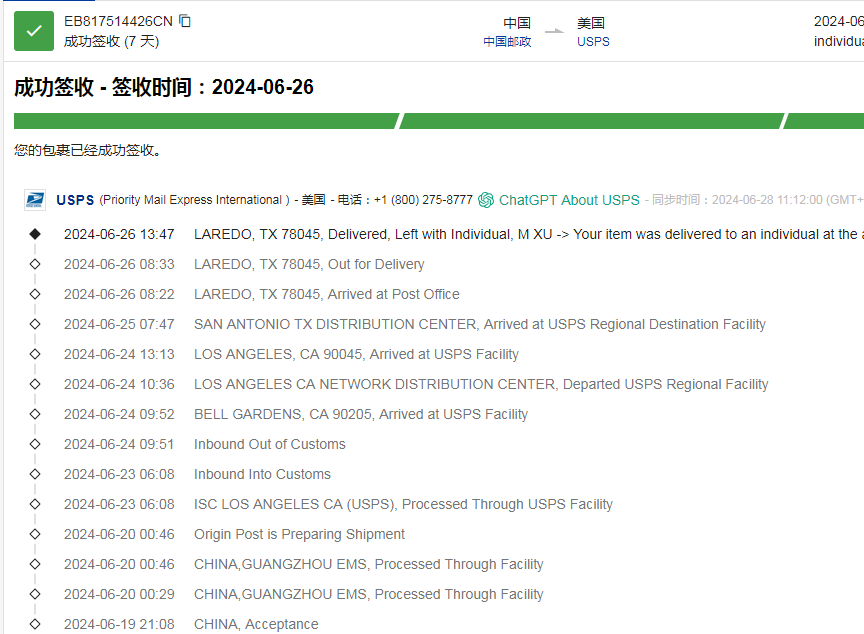
Task: Click the LOS ANGELES CA NETWORK DISTRIBUTION CENTER text
Action: pyautogui.click(x=481, y=384)
